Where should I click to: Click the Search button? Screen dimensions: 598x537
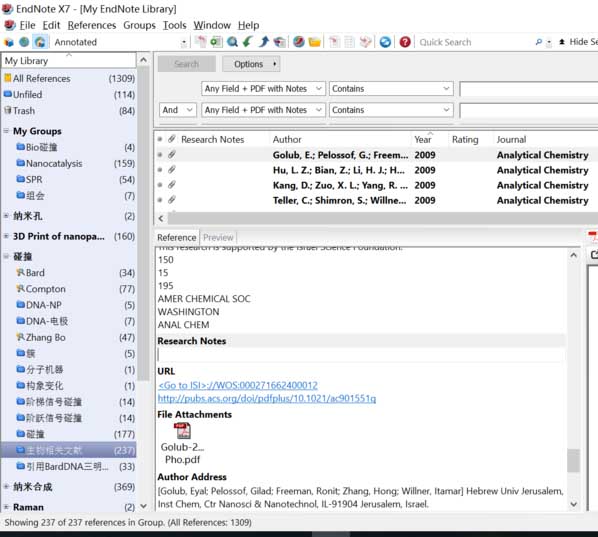186,64
